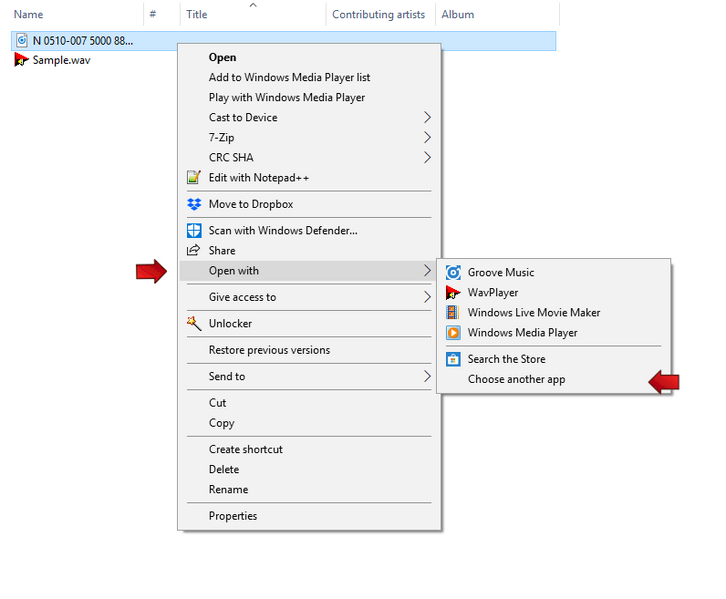Select the Sample.wav file name
The height and width of the screenshot is (599, 726).
62,60
